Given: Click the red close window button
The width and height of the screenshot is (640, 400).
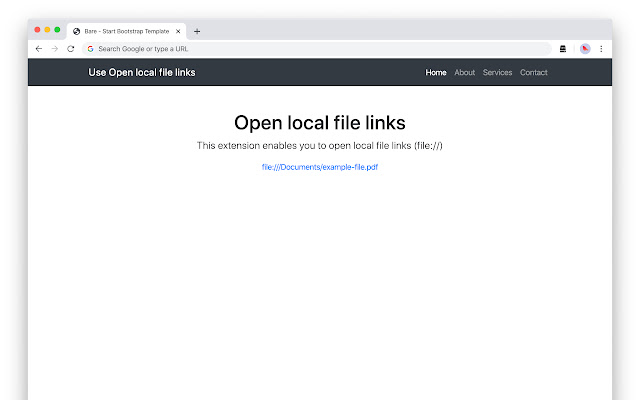Looking at the screenshot, I should coord(38,30).
